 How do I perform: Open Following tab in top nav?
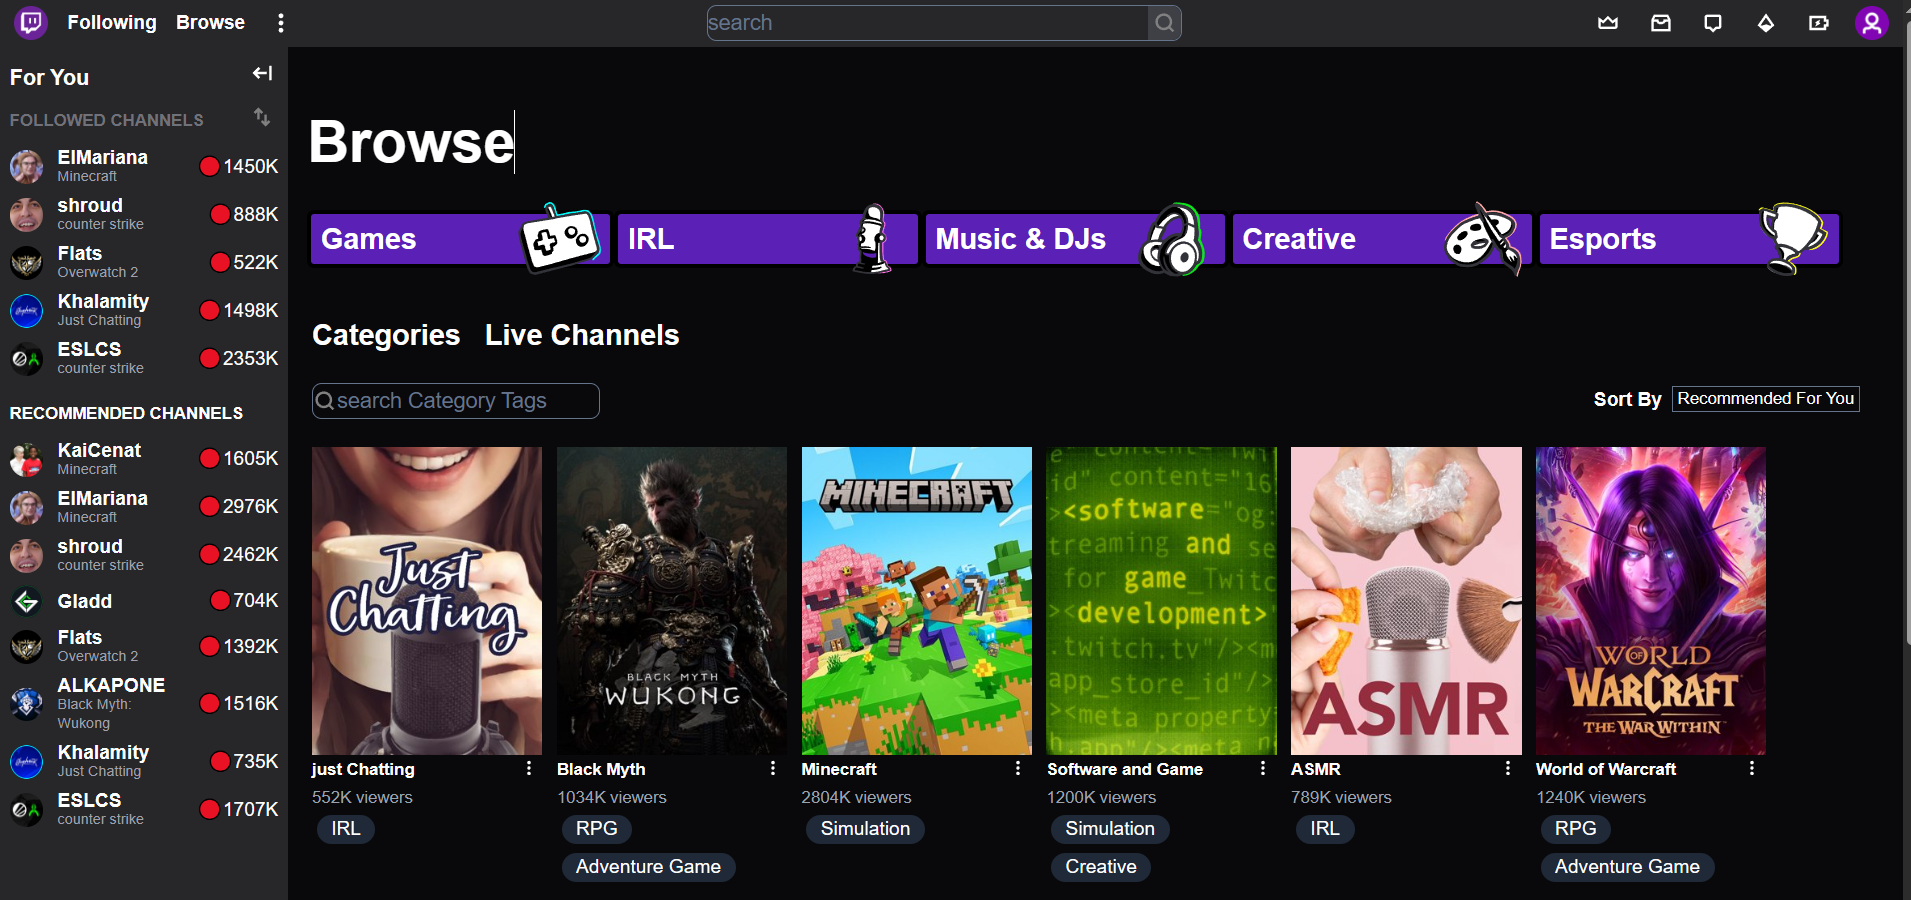(112, 22)
